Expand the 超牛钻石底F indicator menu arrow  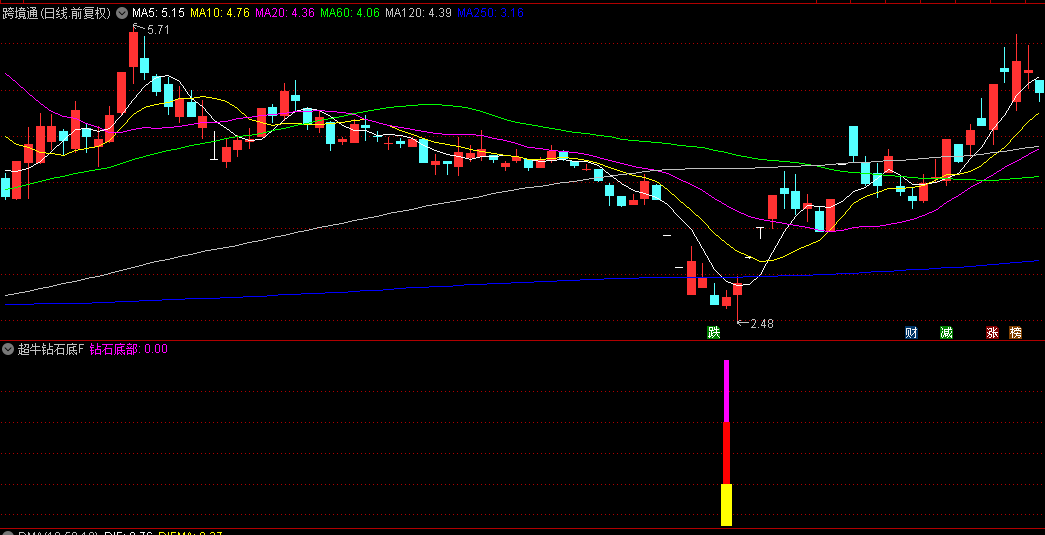[x=8, y=348]
